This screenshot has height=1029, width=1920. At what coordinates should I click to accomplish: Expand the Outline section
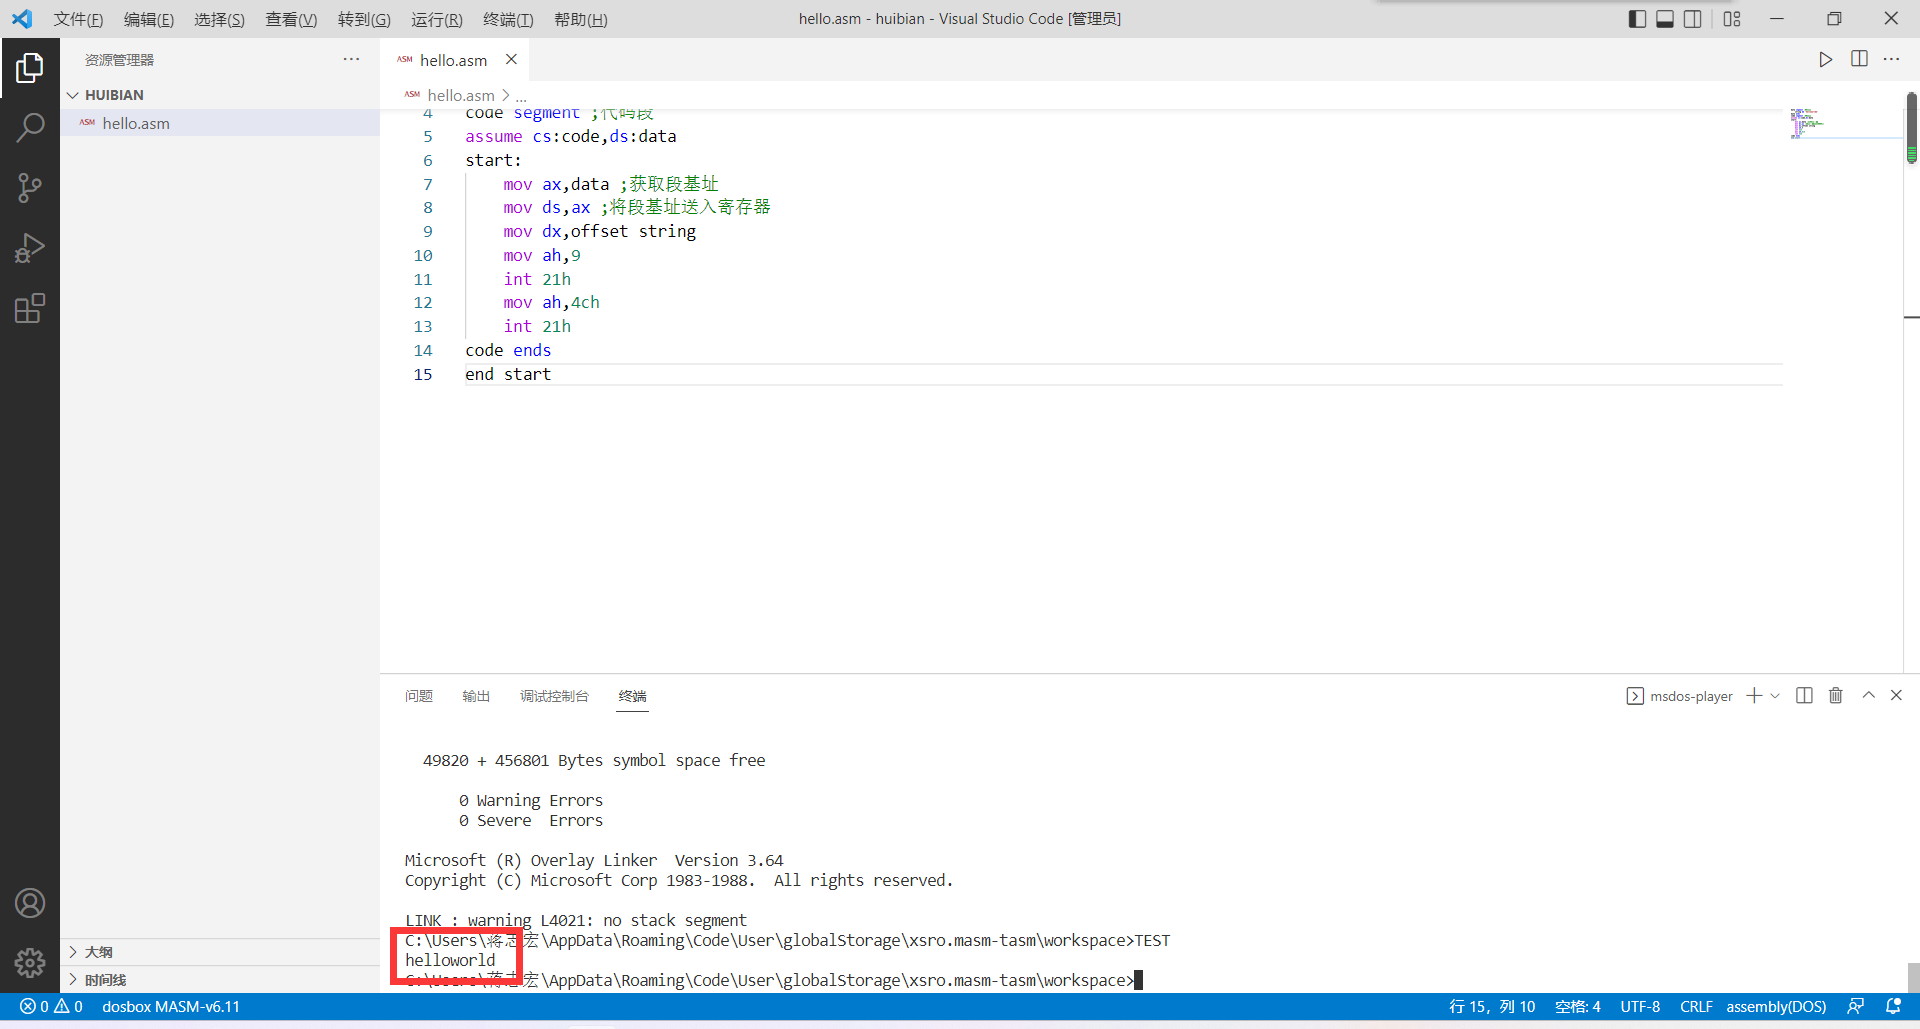pos(220,952)
